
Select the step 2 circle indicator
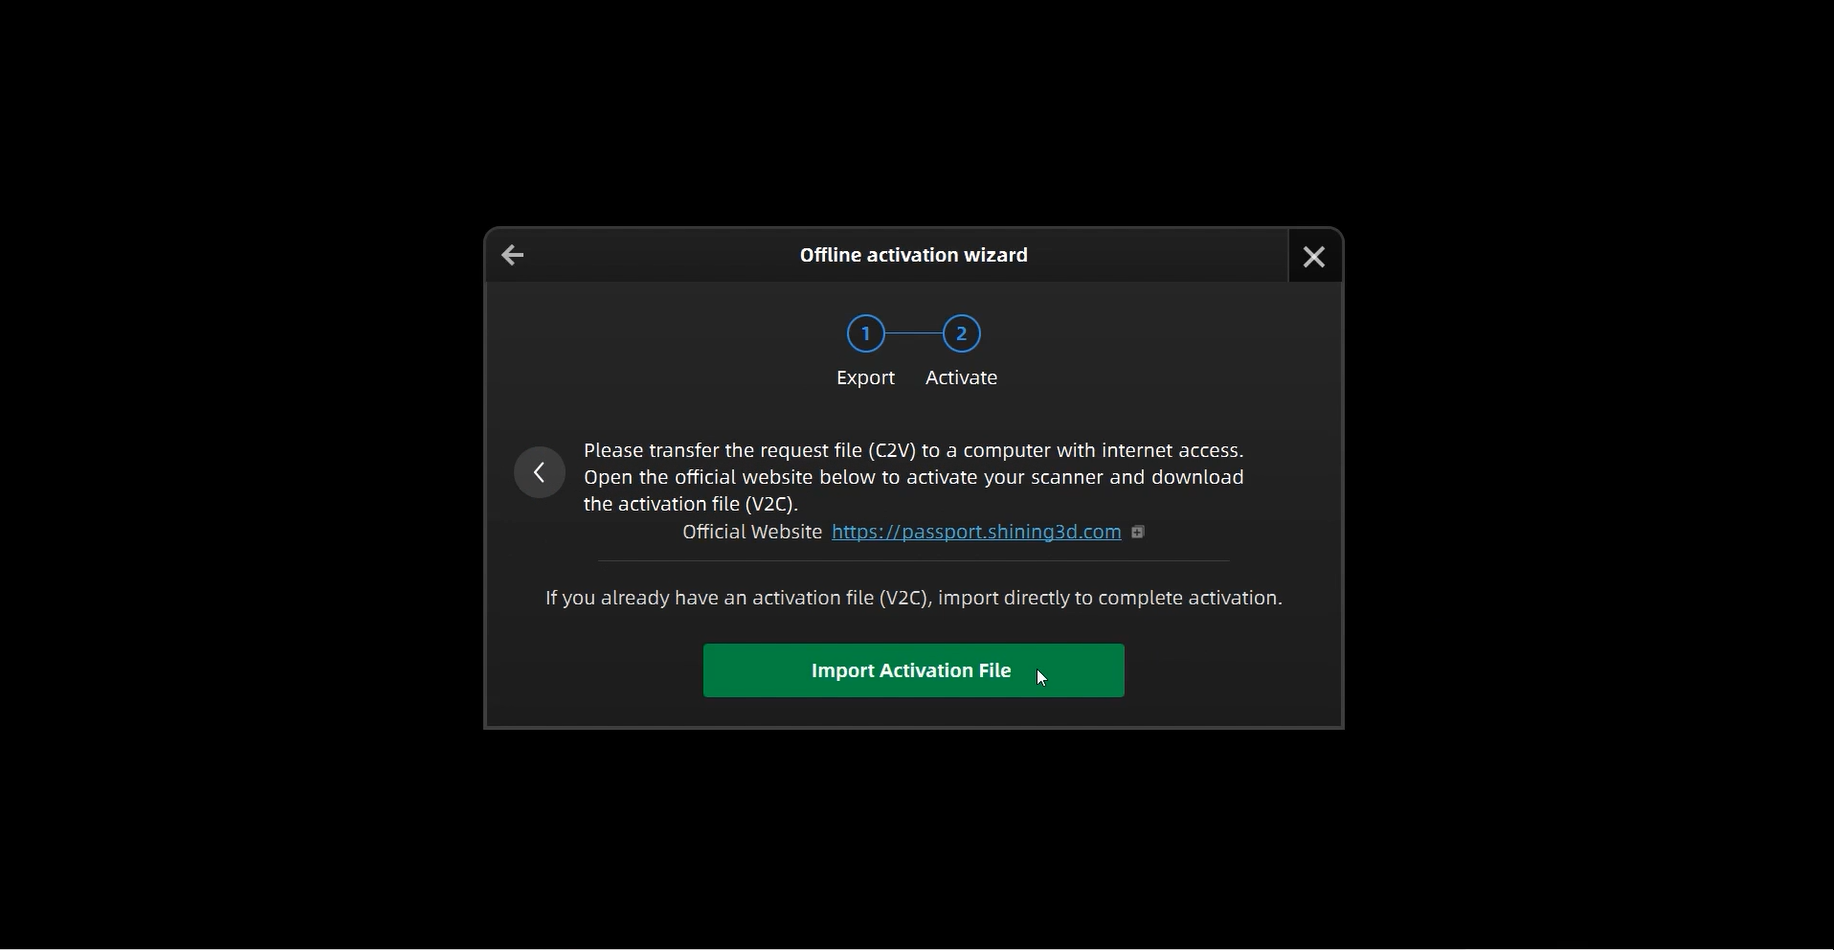[962, 334]
